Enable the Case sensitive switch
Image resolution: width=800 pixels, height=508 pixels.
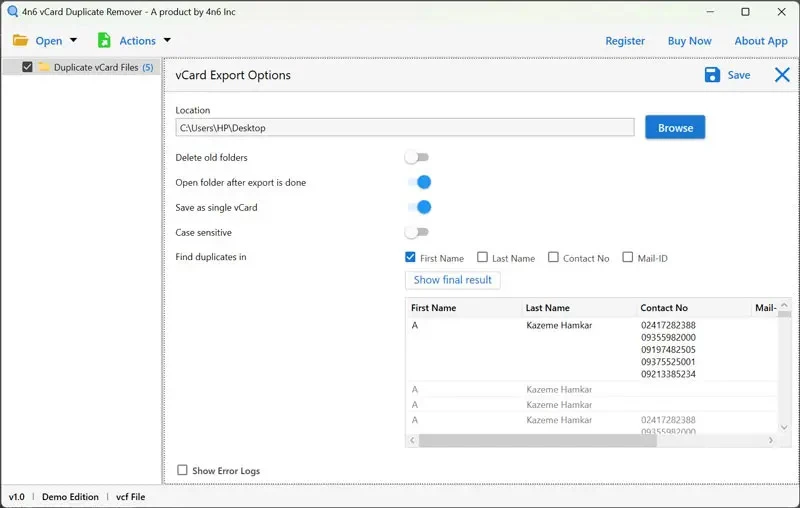pos(417,232)
